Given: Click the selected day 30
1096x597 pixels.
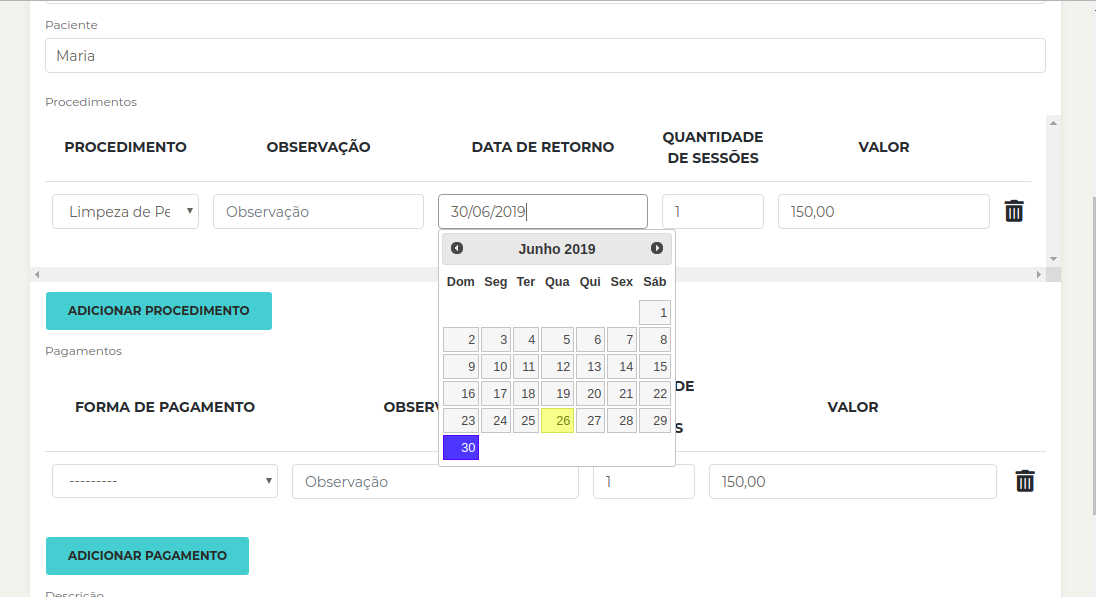Looking at the screenshot, I should (461, 447).
